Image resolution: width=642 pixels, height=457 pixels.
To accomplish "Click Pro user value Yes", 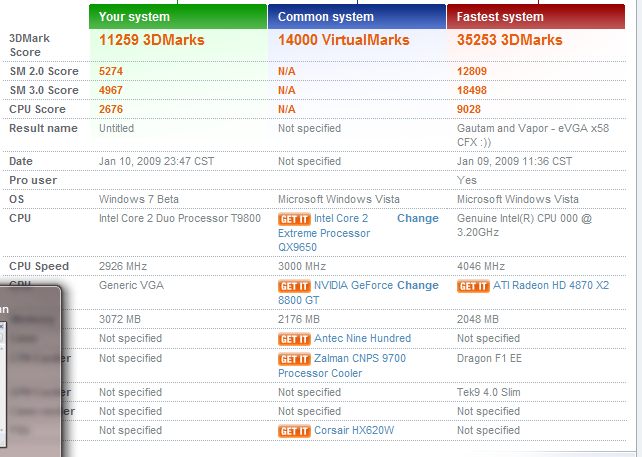I will pyautogui.click(x=467, y=180).
